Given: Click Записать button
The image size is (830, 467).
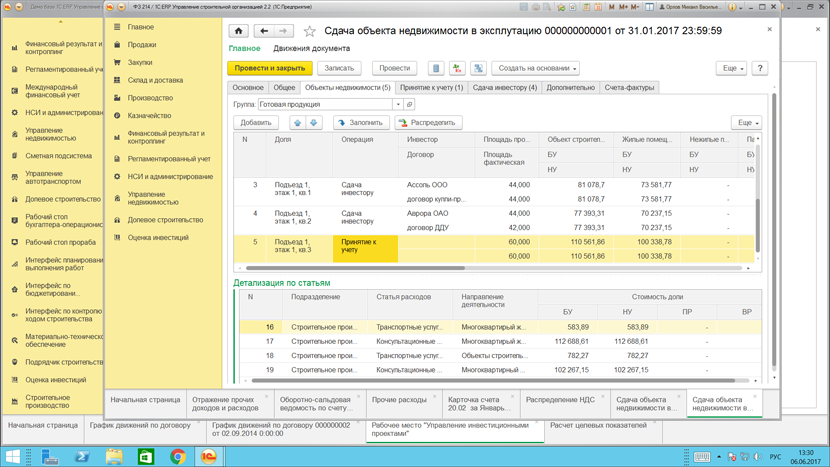Looking at the screenshot, I should point(339,68).
